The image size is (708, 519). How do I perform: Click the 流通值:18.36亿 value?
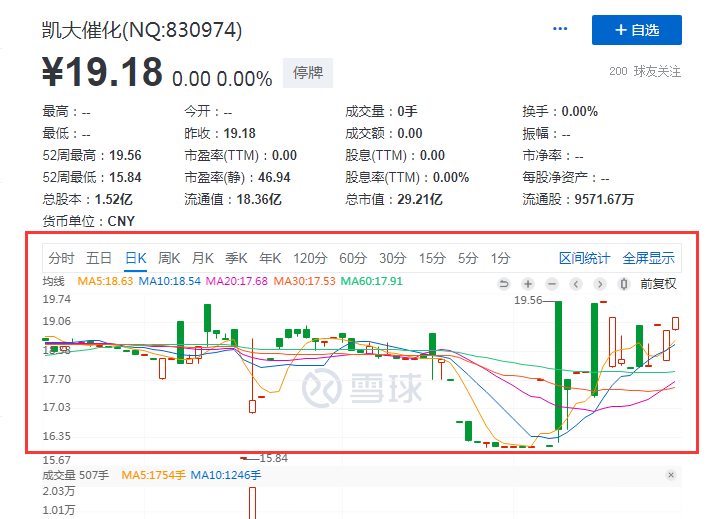[x=233, y=199]
